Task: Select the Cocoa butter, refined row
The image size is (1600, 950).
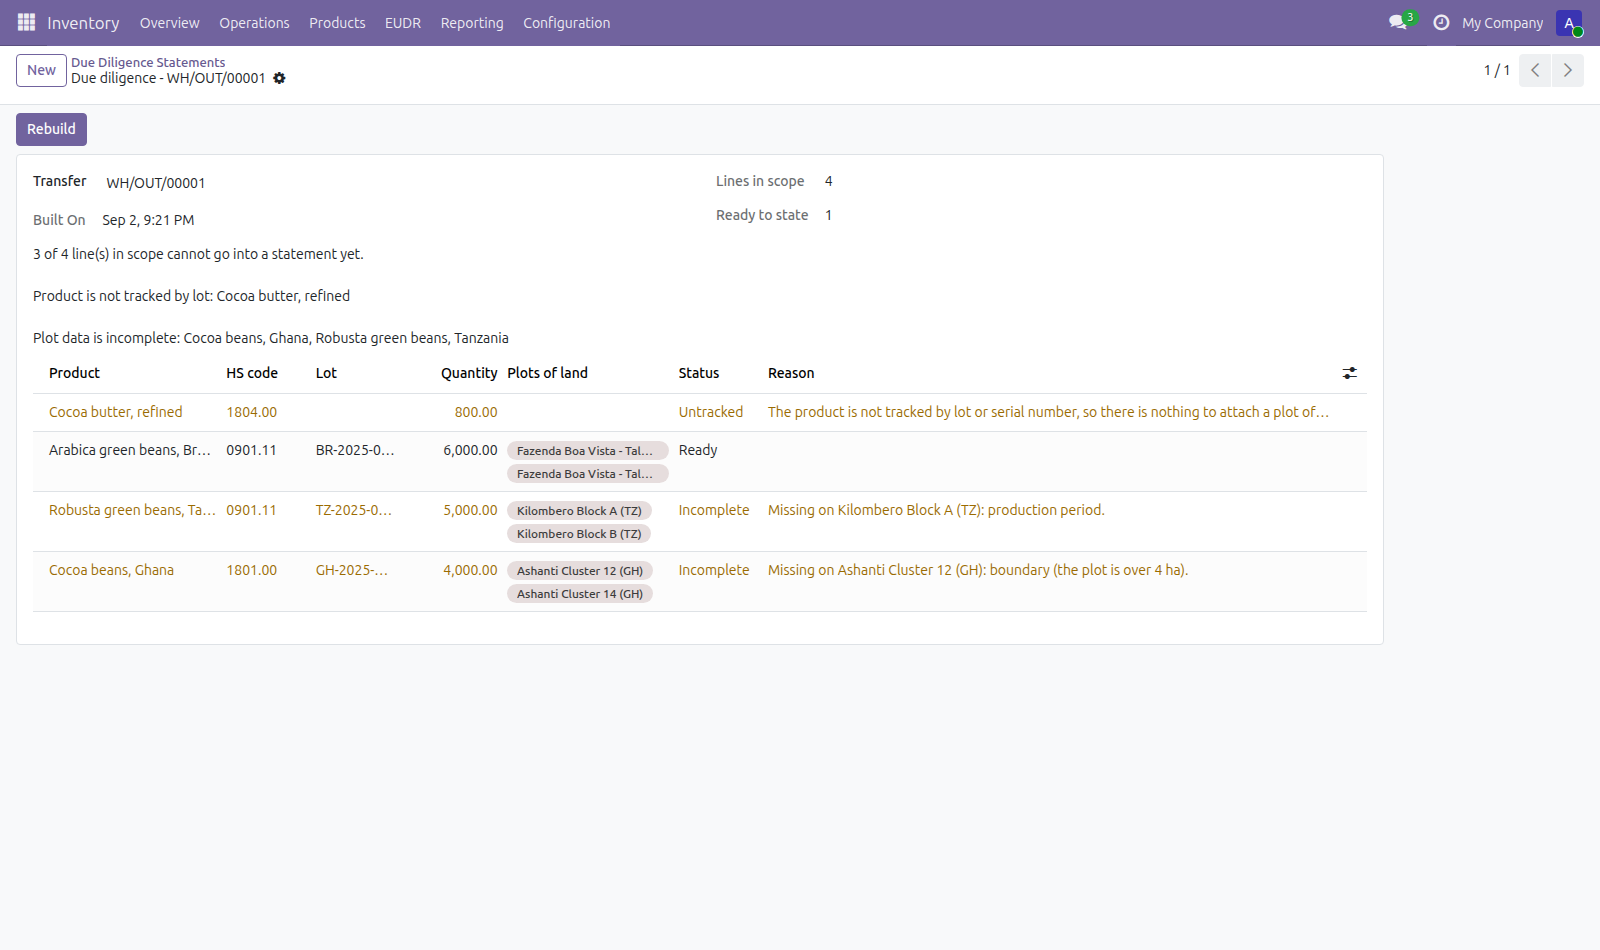Action: tap(700, 412)
